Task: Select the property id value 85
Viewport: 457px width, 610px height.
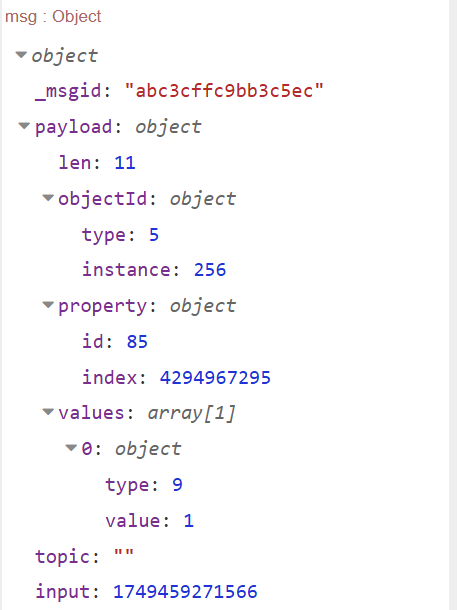Action: pos(137,342)
